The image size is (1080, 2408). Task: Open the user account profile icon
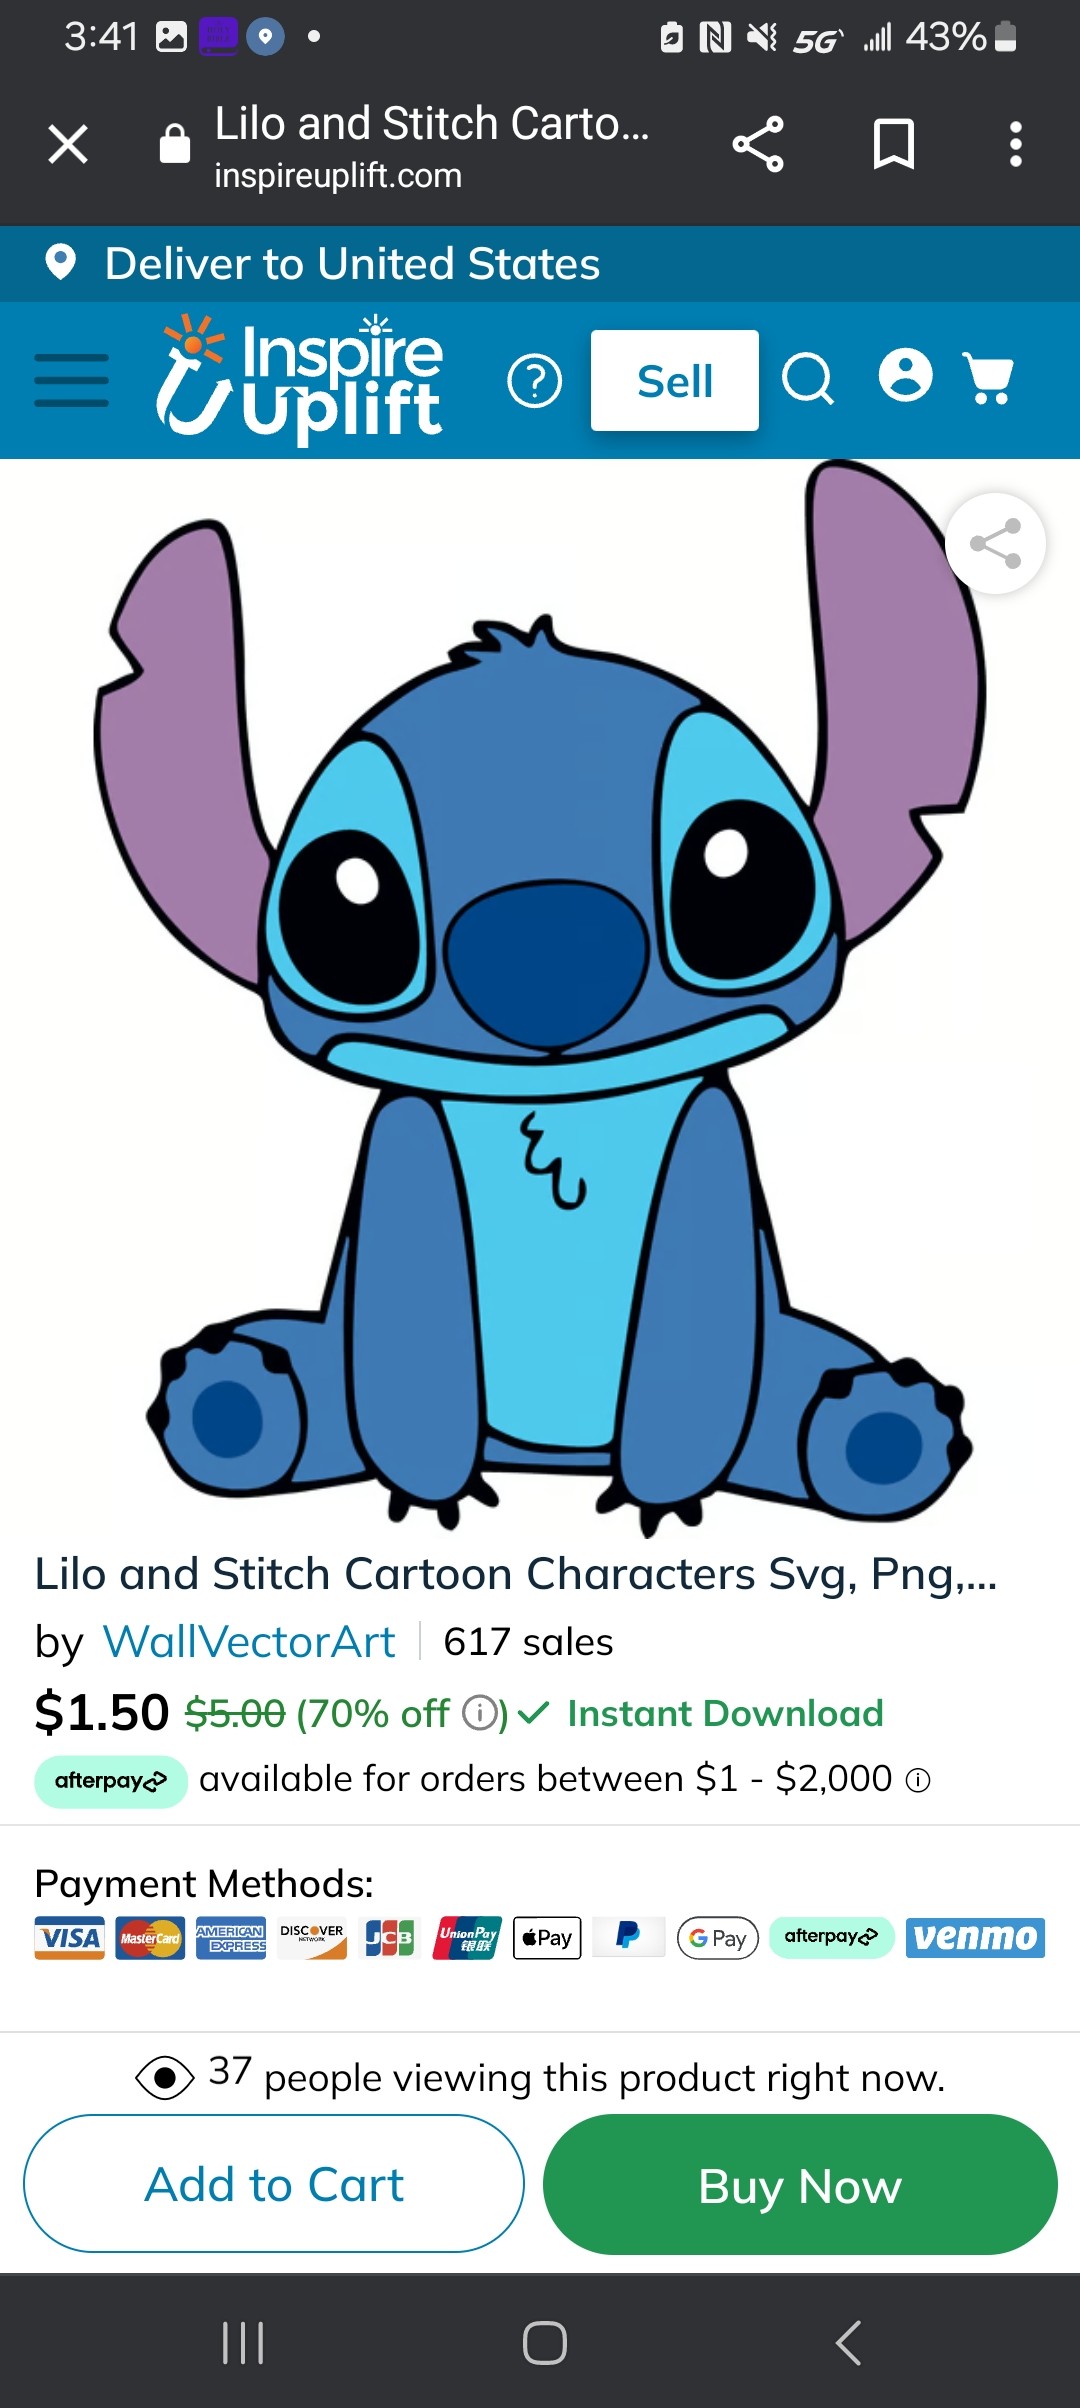tap(906, 376)
